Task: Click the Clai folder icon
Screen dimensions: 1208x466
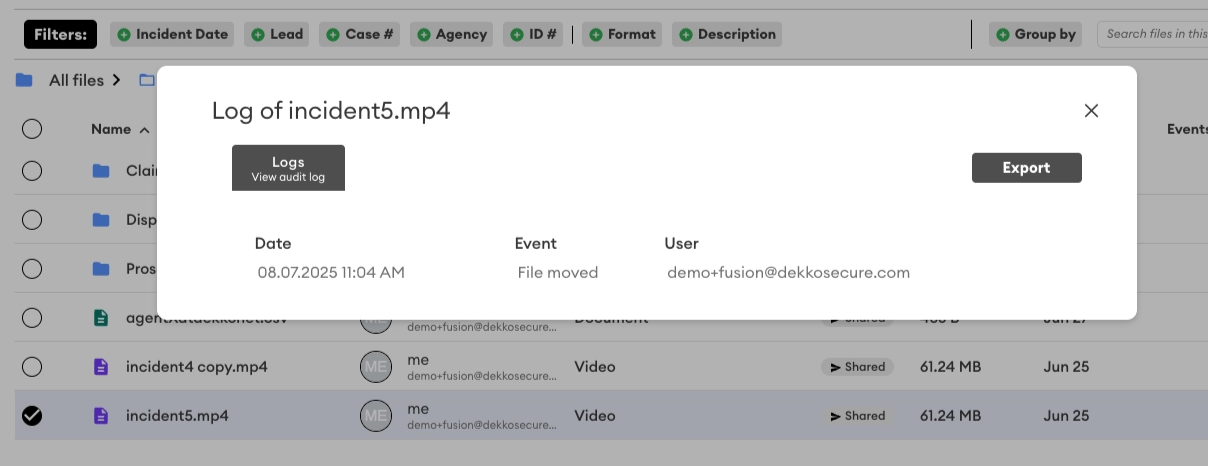Action: point(100,171)
